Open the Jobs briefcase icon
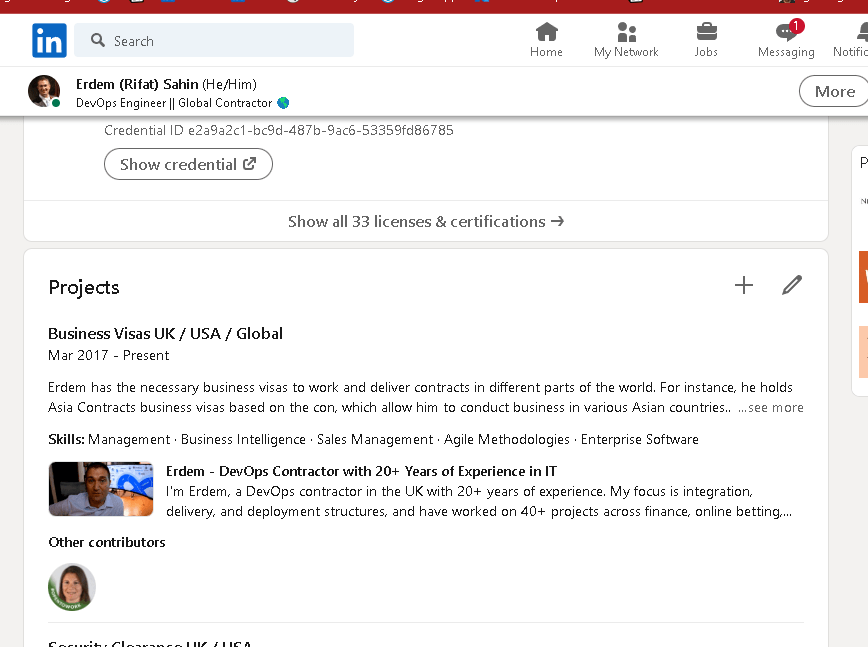868x647 pixels. pos(706,40)
